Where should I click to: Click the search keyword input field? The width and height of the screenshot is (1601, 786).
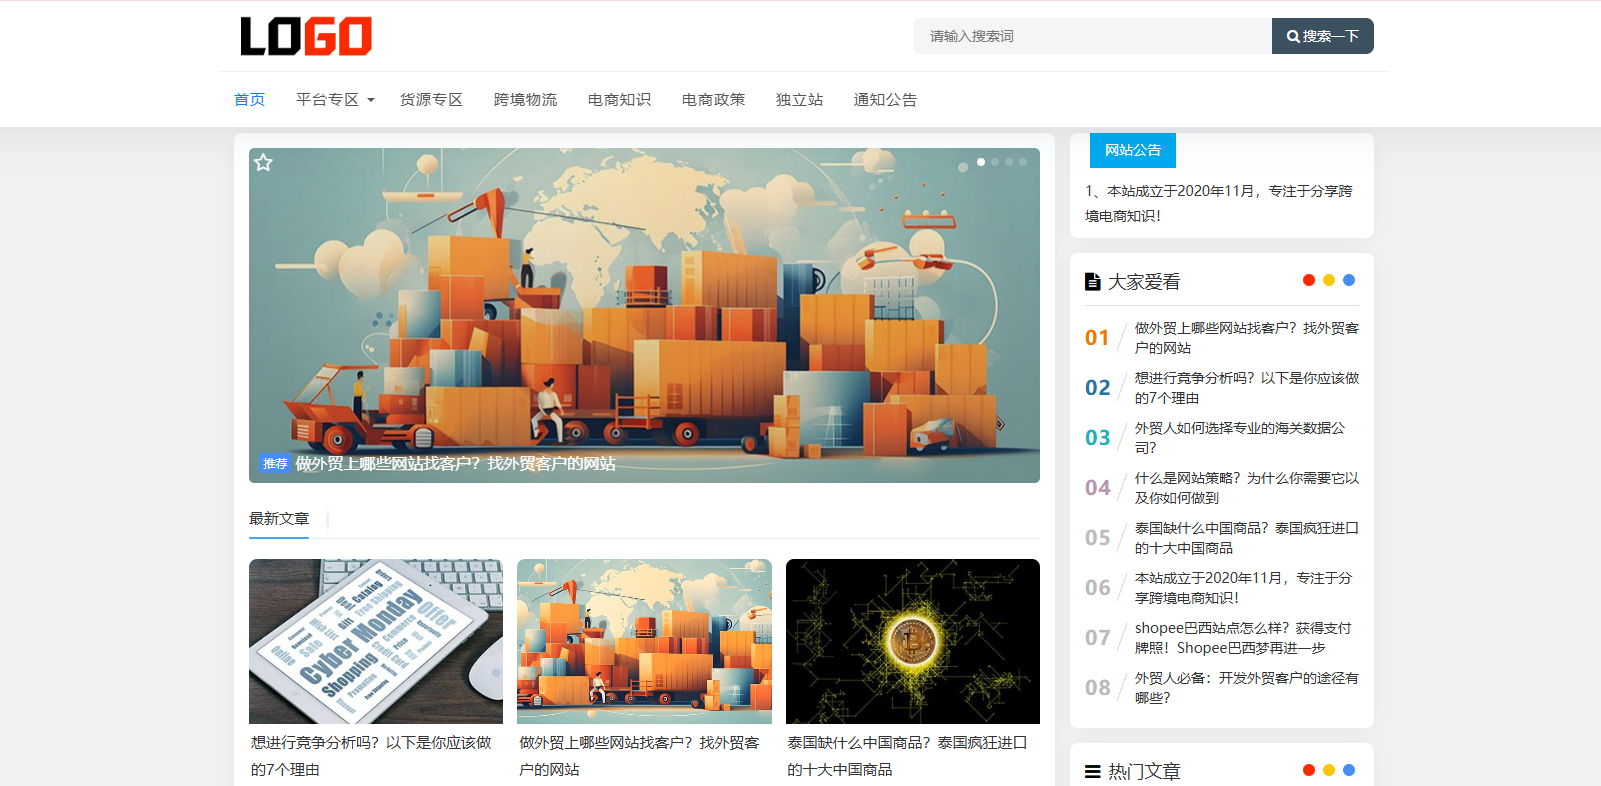1092,36
